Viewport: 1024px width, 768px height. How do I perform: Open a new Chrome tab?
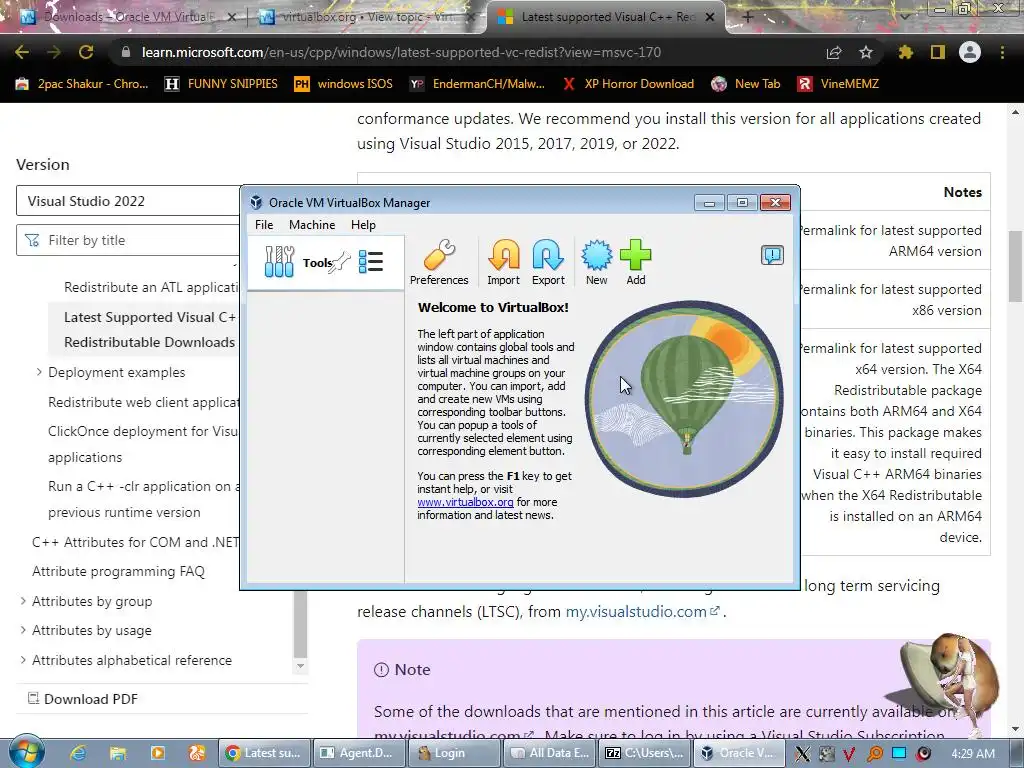coord(747,18)
